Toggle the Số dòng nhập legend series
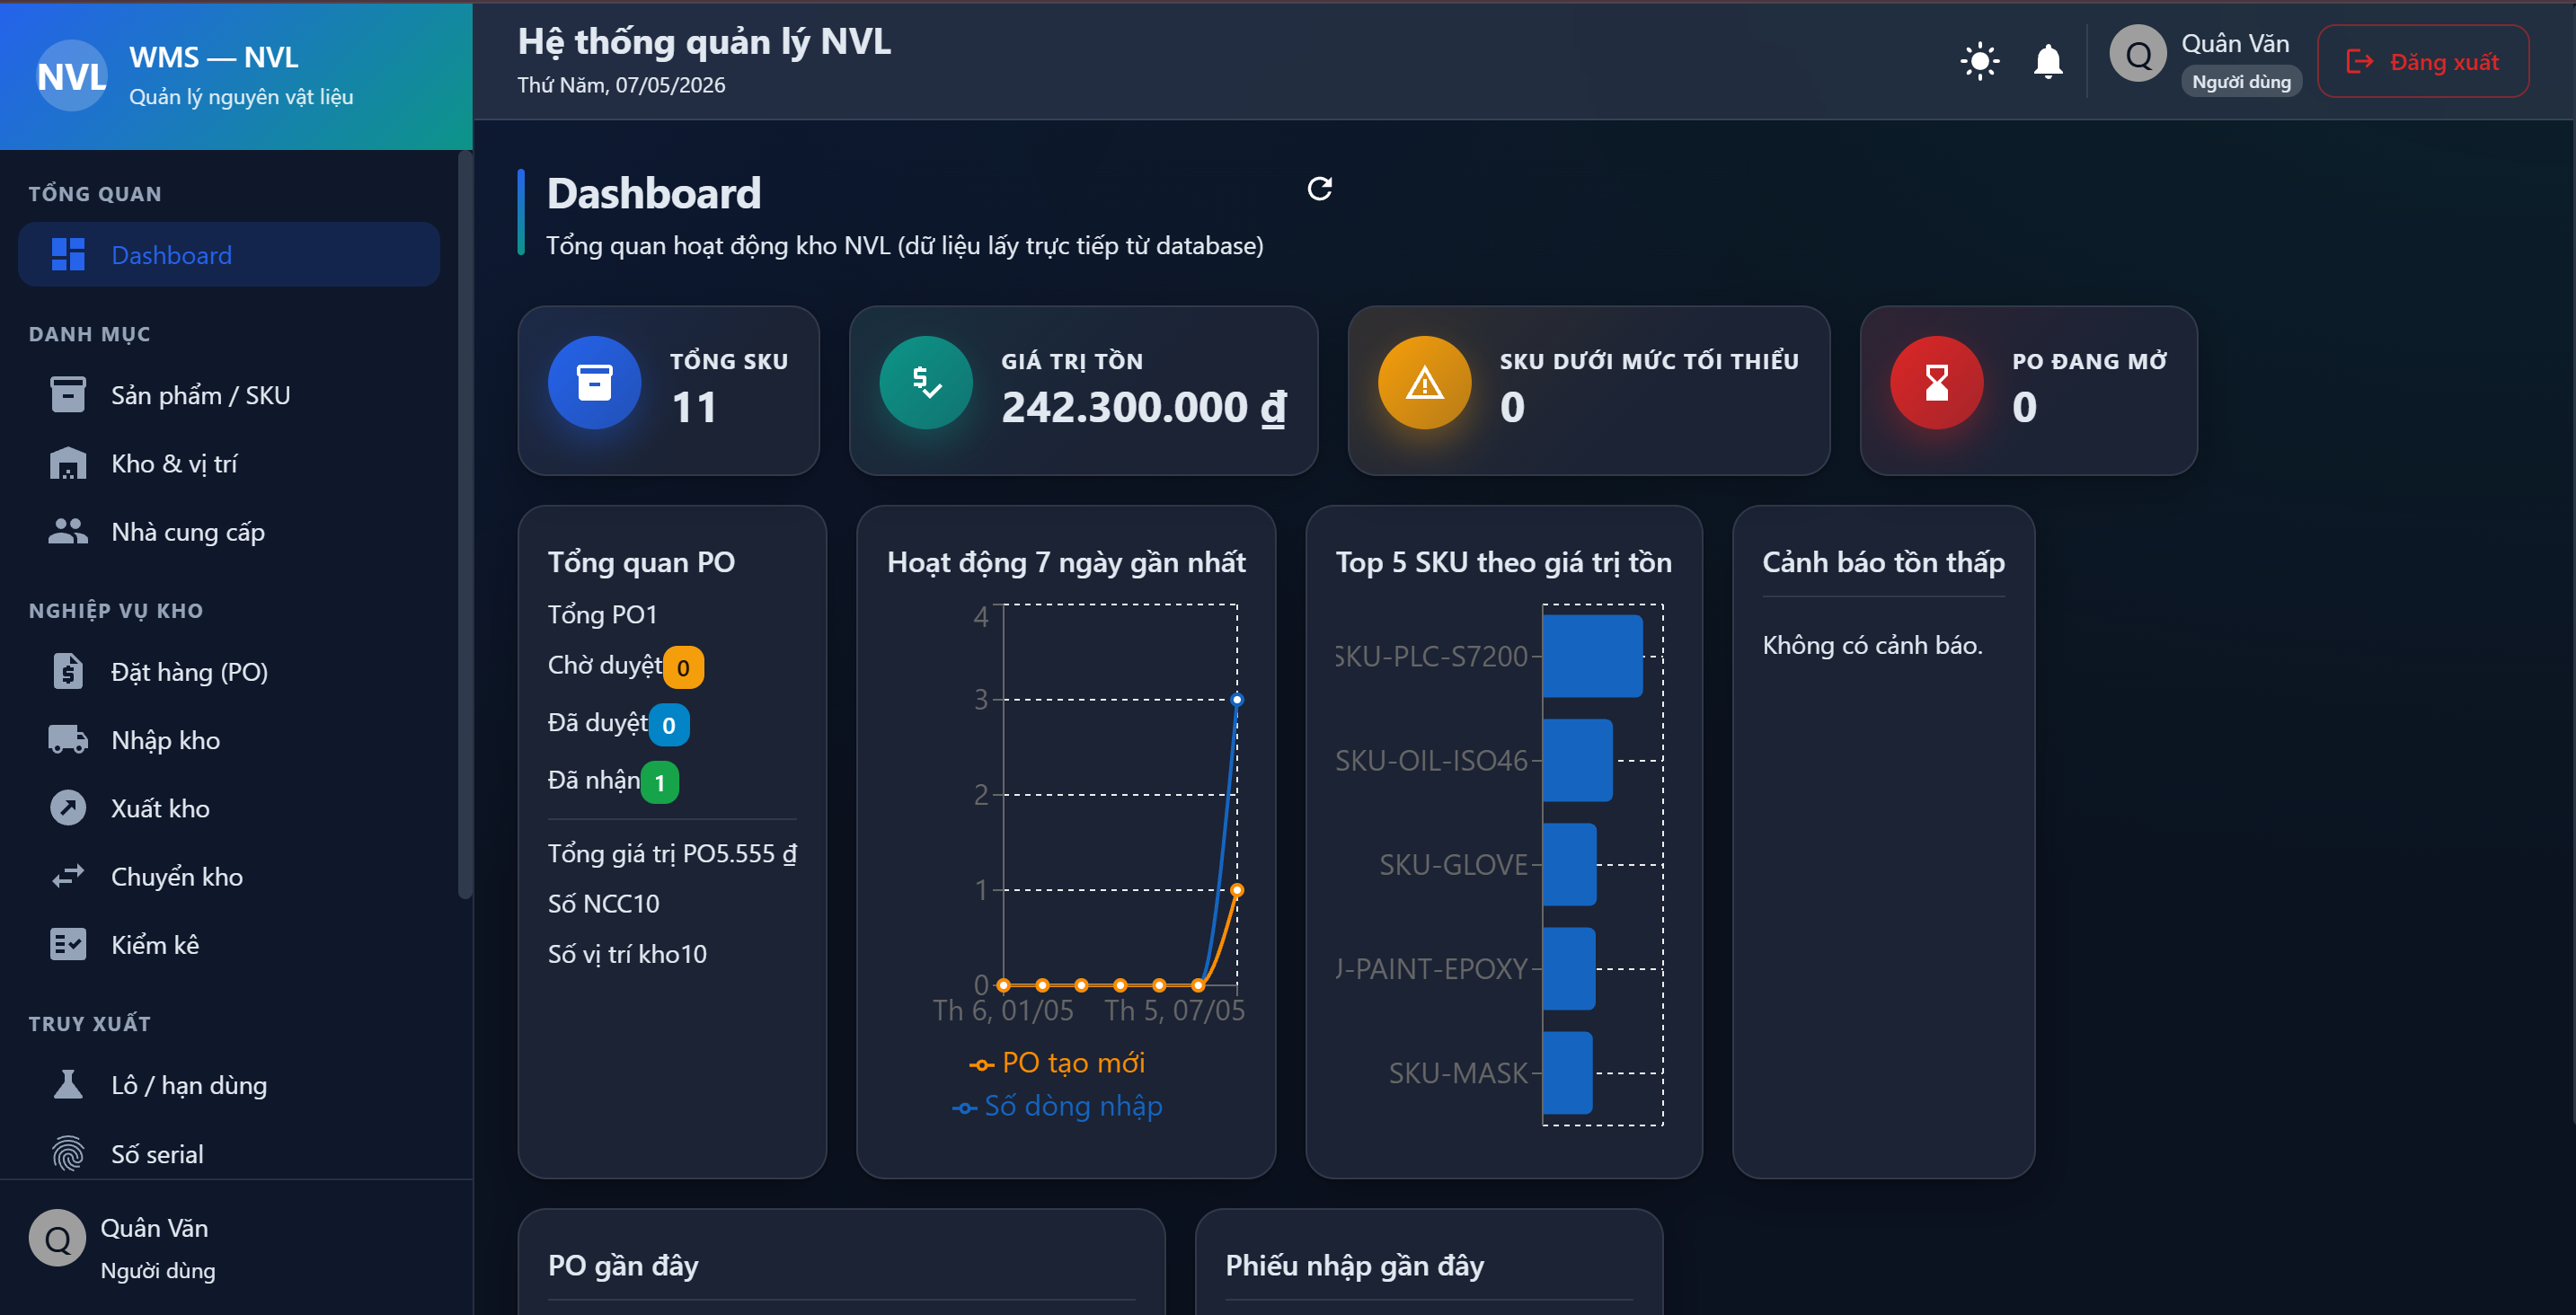Screen dimensions: 2576x1315 coord(1057,1105)
